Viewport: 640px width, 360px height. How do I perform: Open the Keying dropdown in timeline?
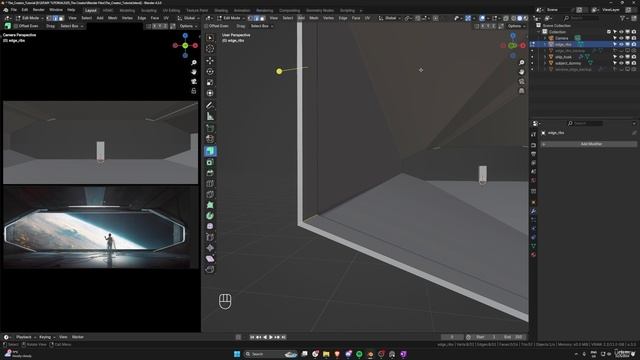pos(47,337)
